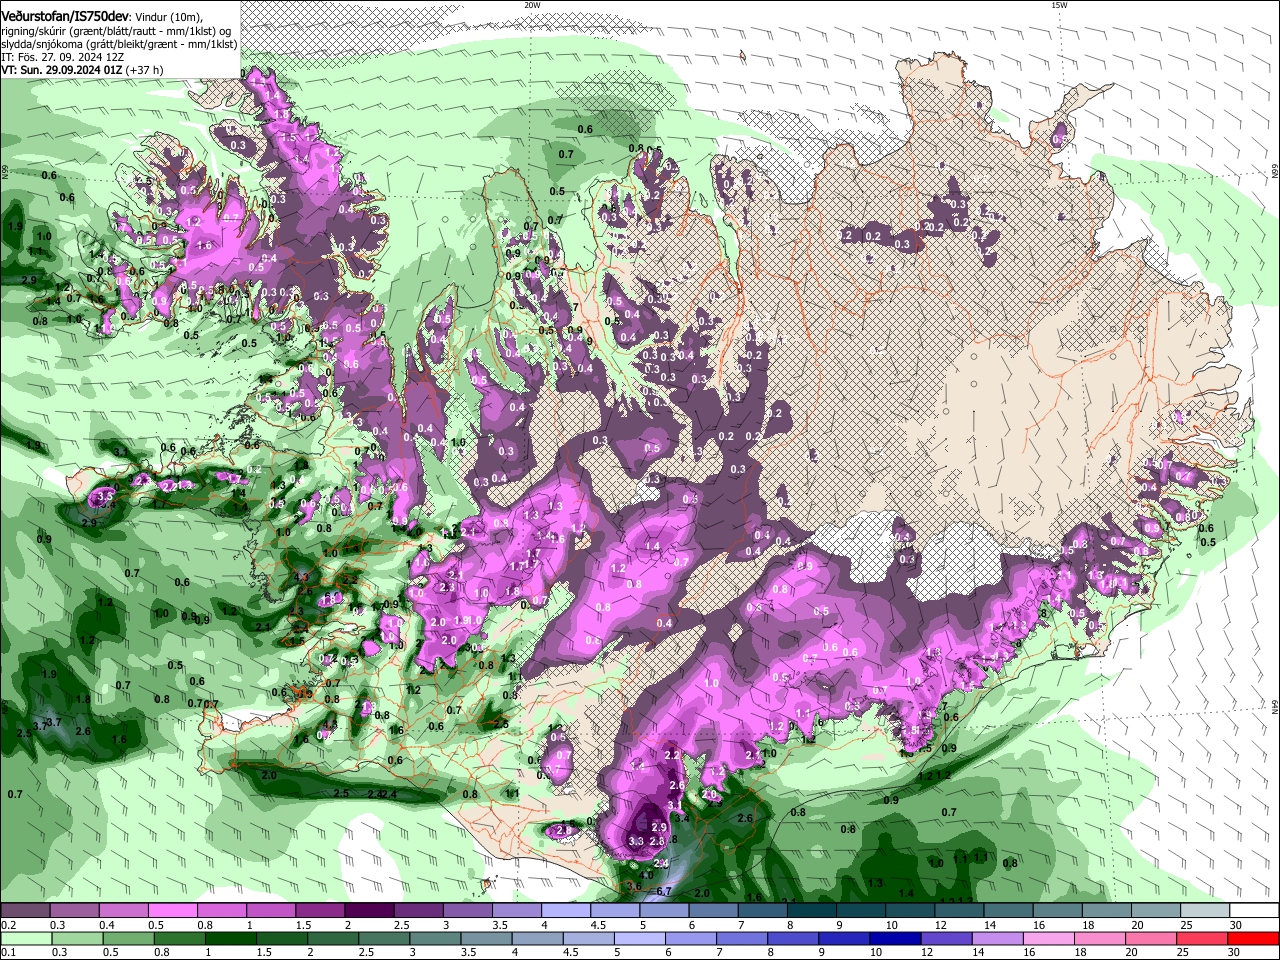Click the 'Vindur (10m)' text in the header

coord(168,17)
